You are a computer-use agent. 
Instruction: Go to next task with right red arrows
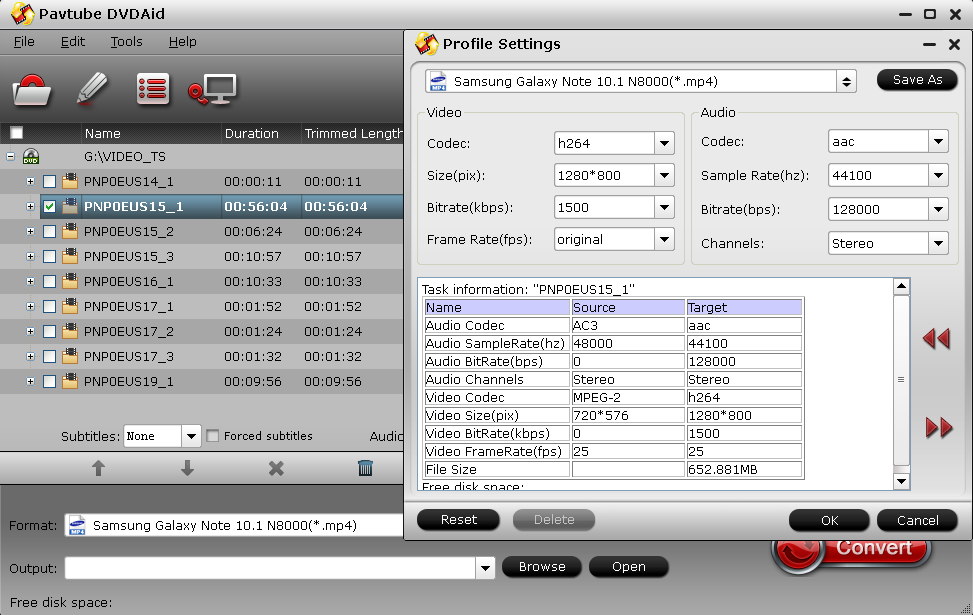pyautogui.click(x=939, y=427)
